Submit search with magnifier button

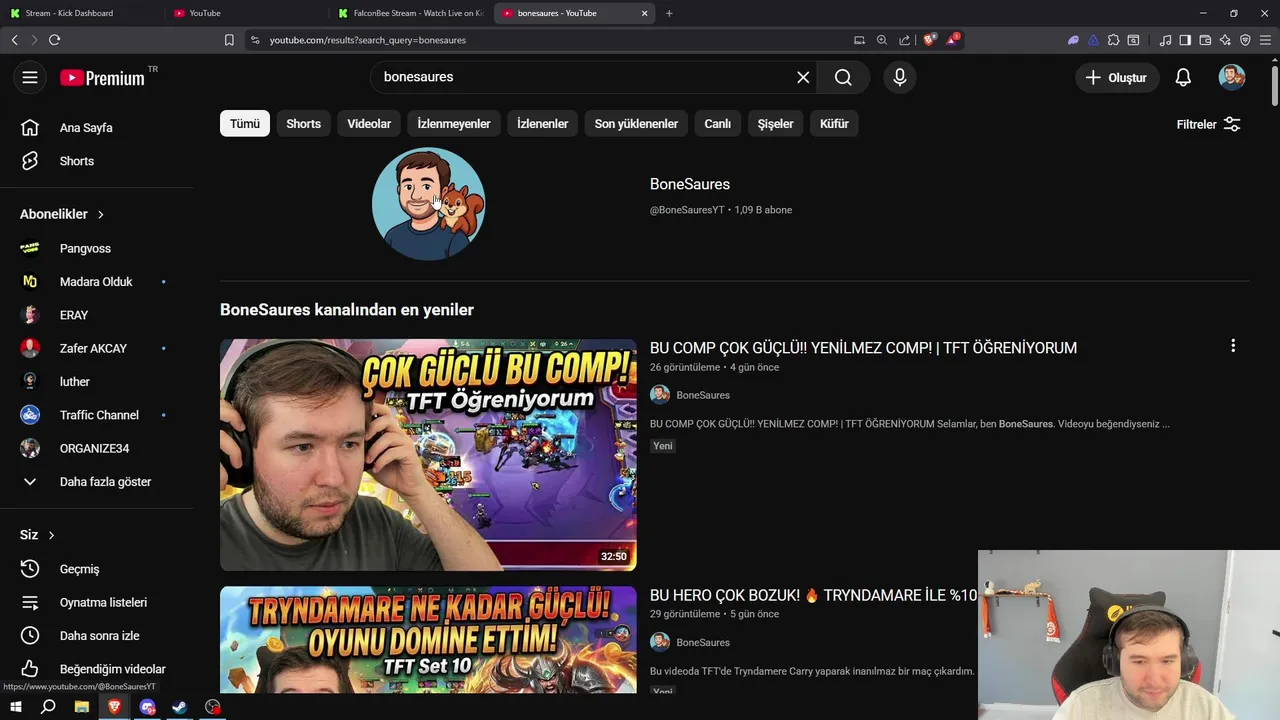[843, 77]
